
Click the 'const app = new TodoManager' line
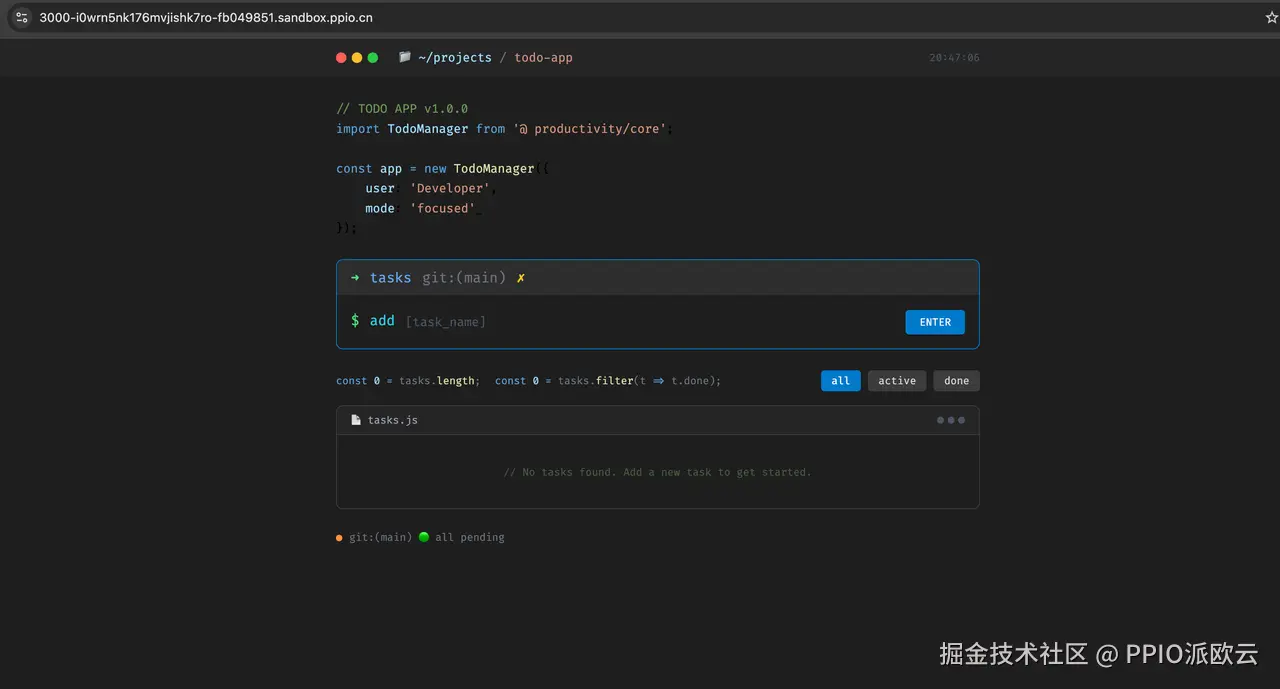point(443,169)
